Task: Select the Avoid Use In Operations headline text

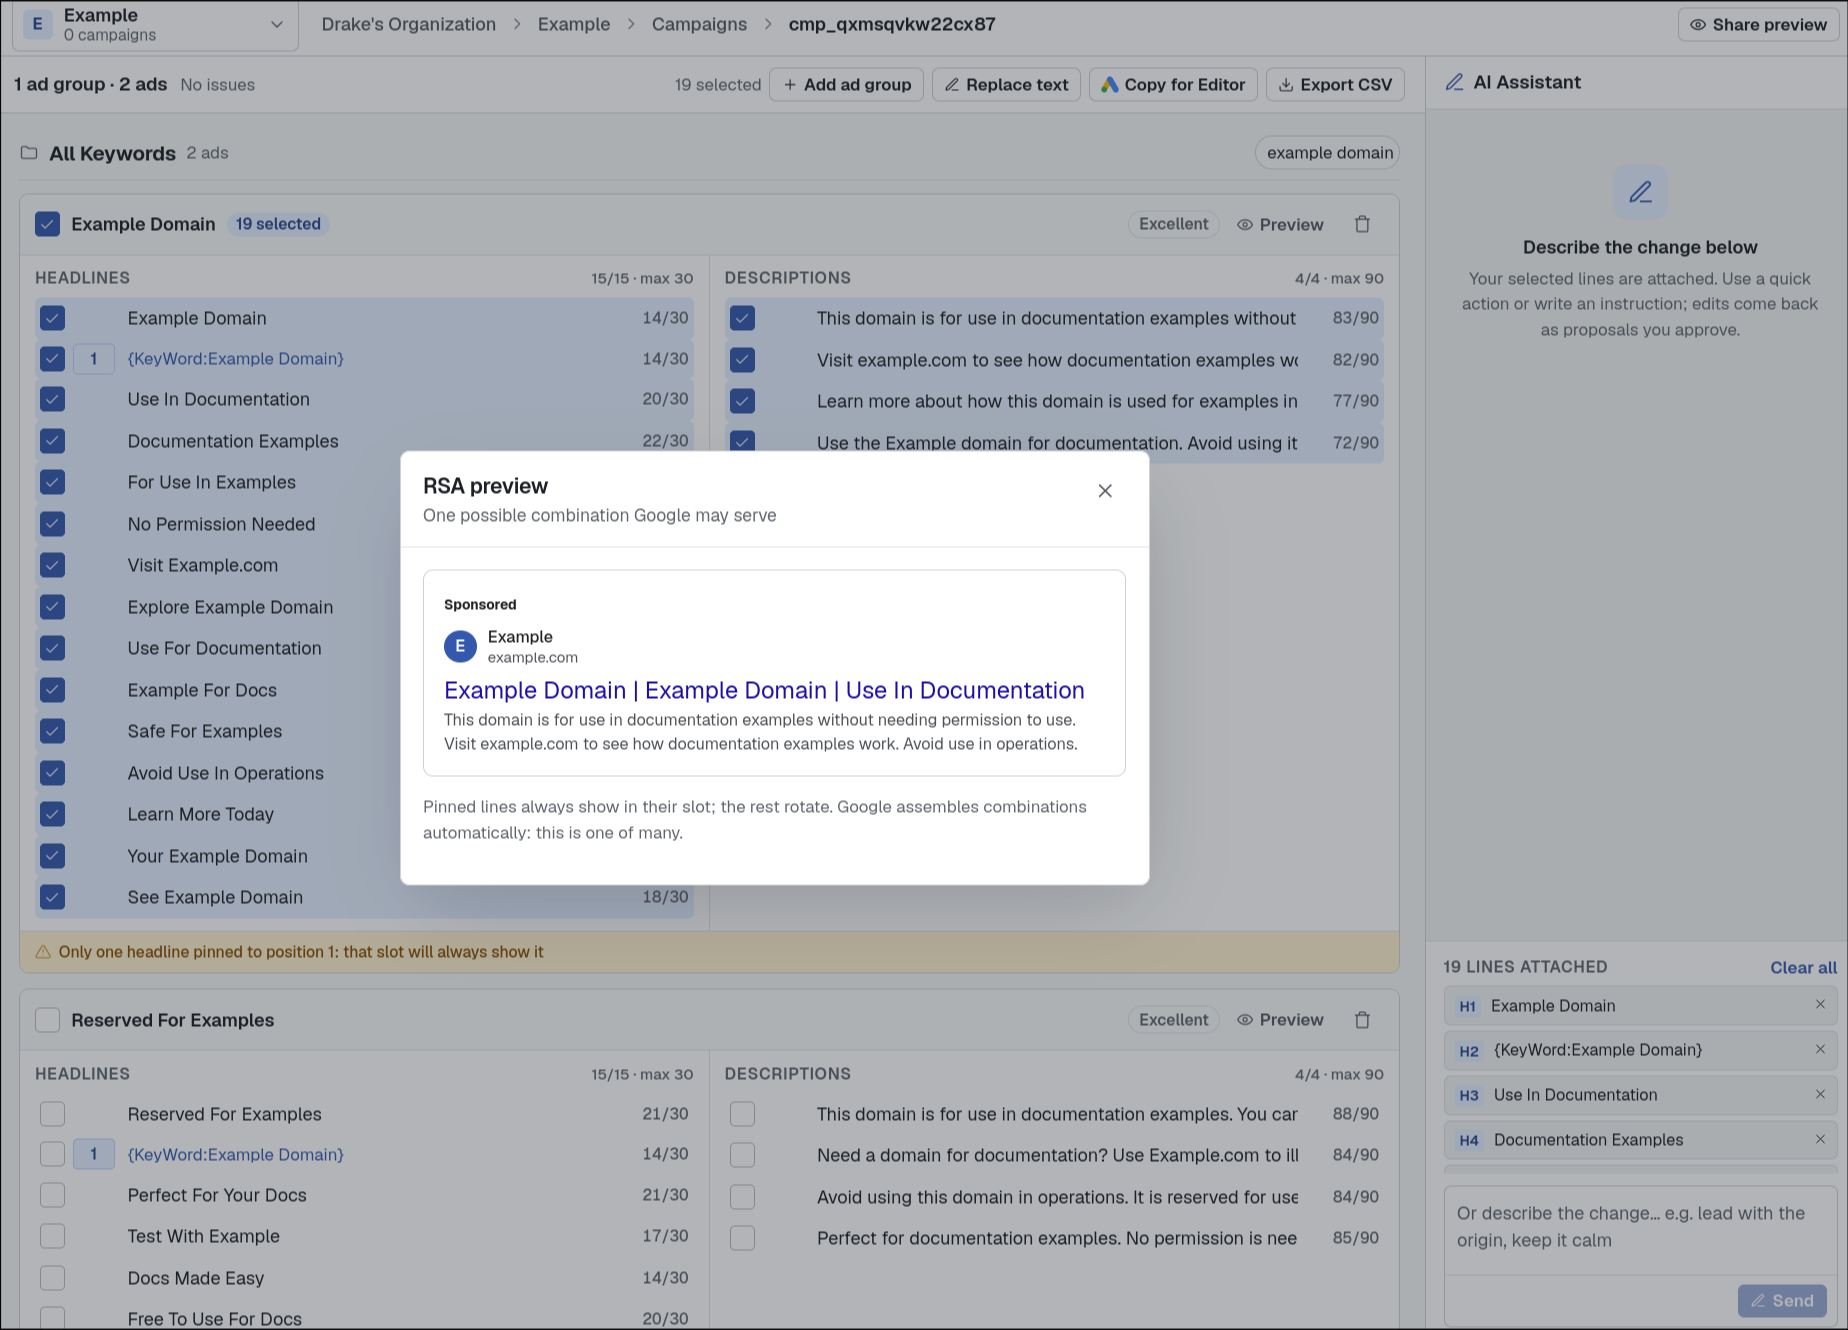Action: (x=225, y=774)
